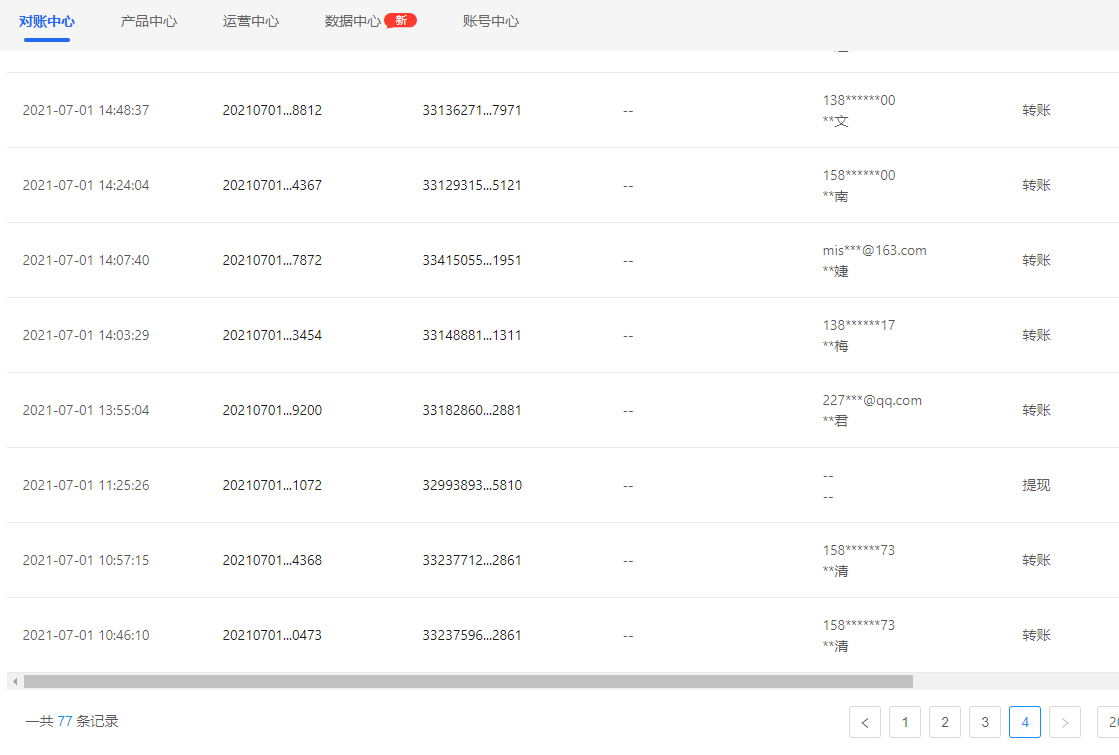Select the current page 4 button
The width and height of the screenshot is (1119, 755).
pos(1025,722)
